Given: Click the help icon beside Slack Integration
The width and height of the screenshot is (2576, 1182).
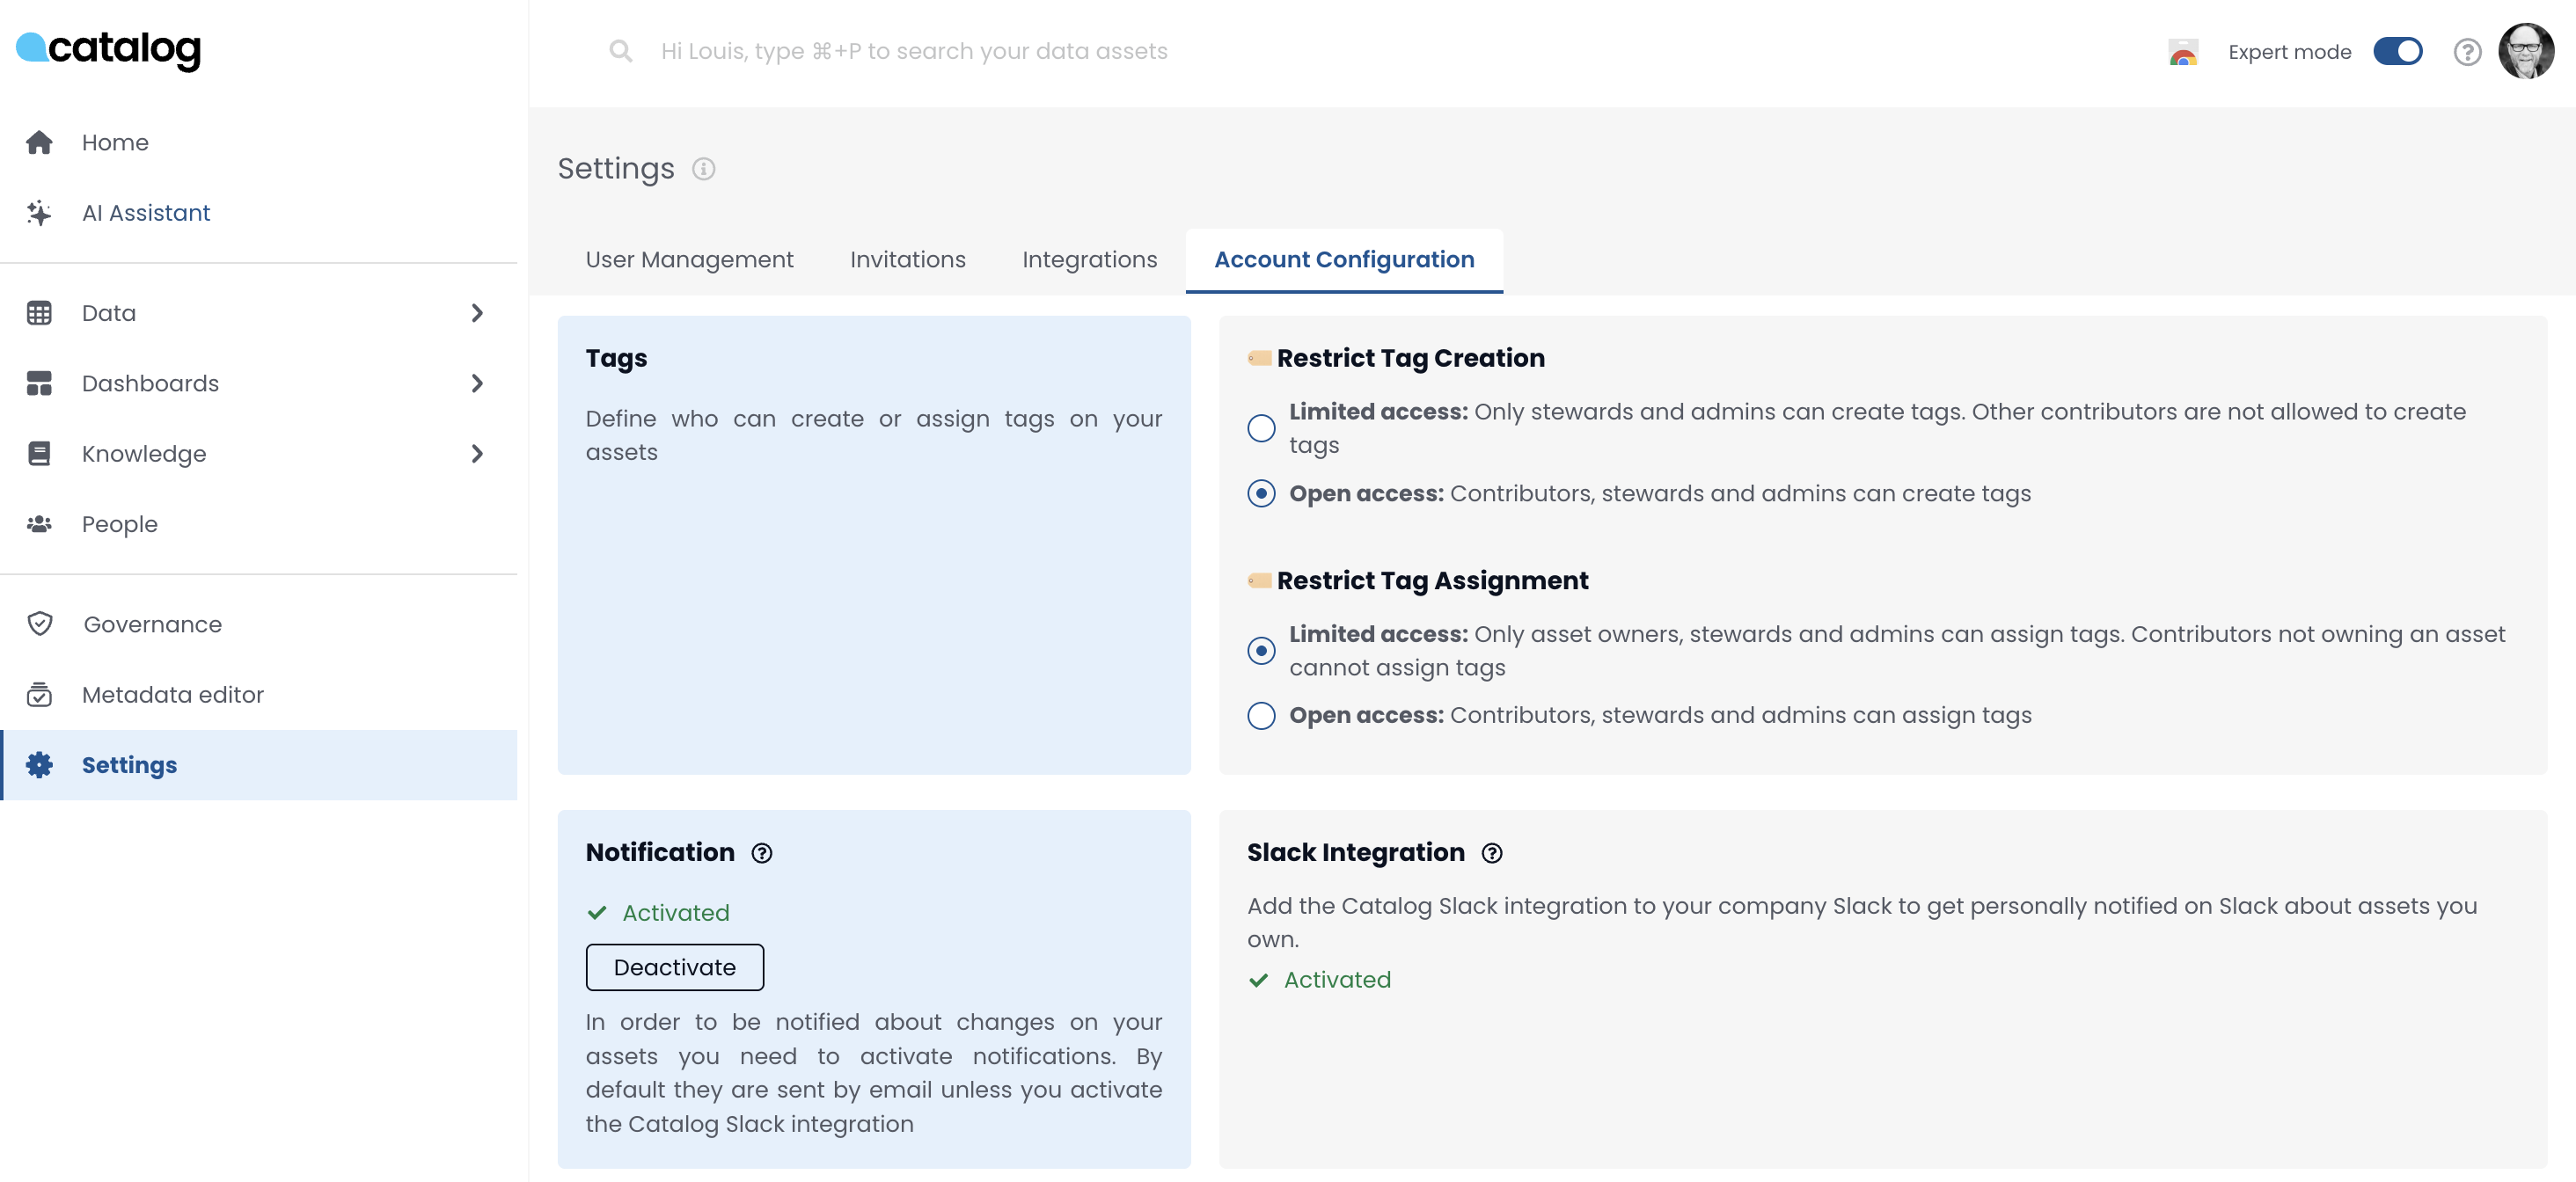Looking at the screenshot, I should point(1492,853).
